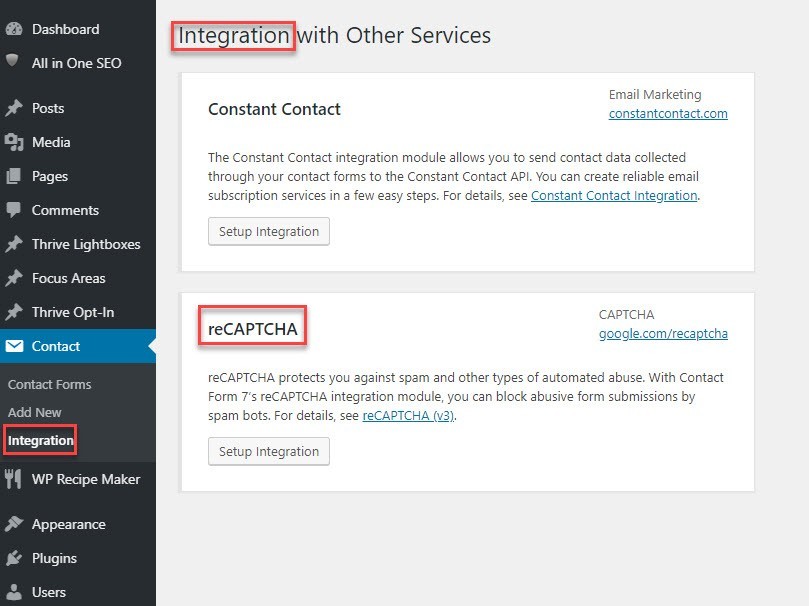Choose Add New under Contact

coord(35,413)
